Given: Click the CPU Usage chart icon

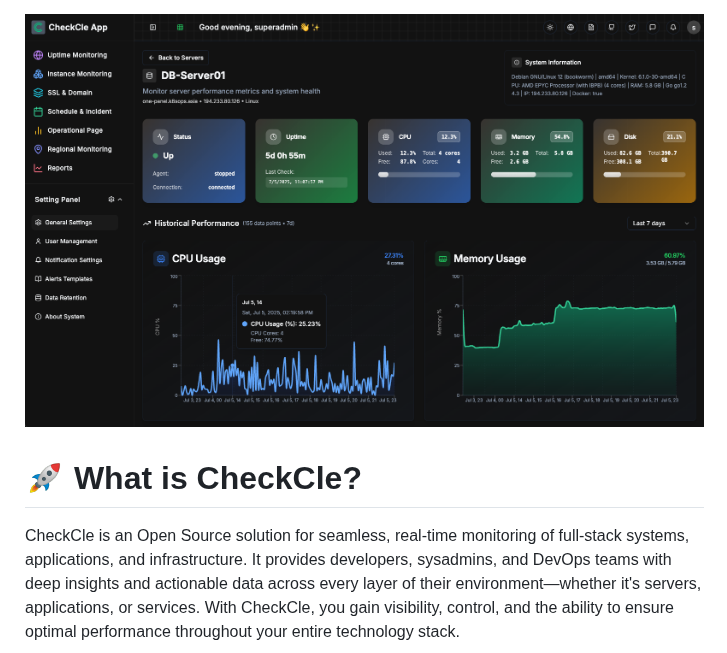Looking at the screenshot, I should [x=161, y=259].
